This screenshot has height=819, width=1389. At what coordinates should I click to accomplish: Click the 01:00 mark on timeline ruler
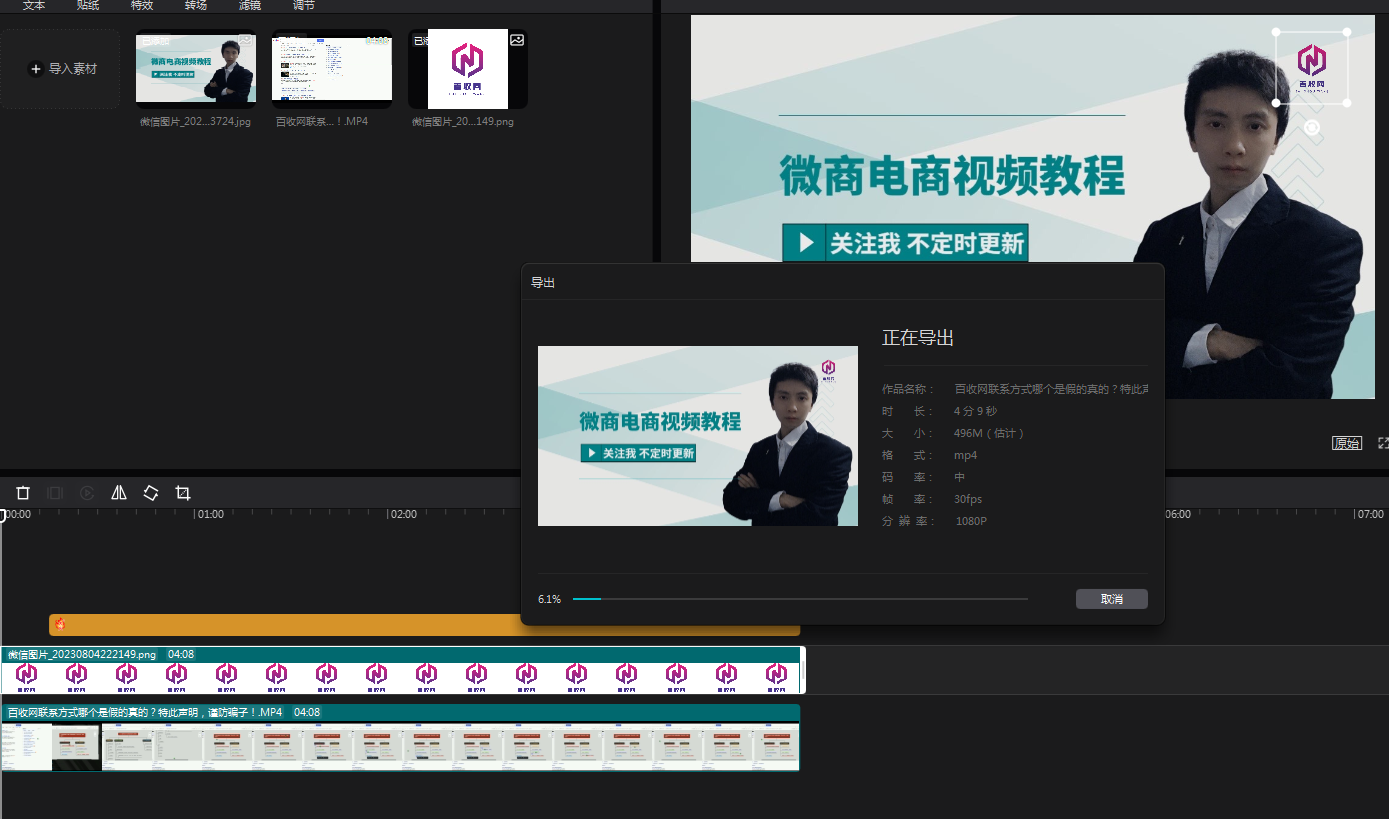coord(210,514)
